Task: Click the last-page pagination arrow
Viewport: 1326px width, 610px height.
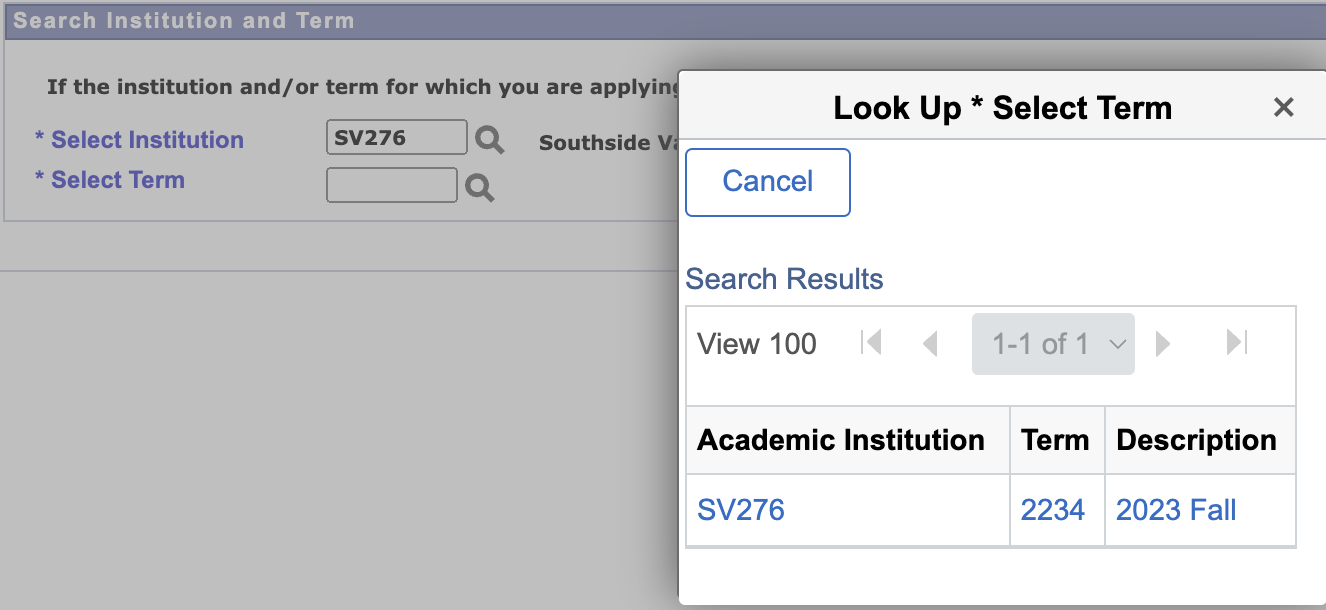Action: [x=1236, y=343]
